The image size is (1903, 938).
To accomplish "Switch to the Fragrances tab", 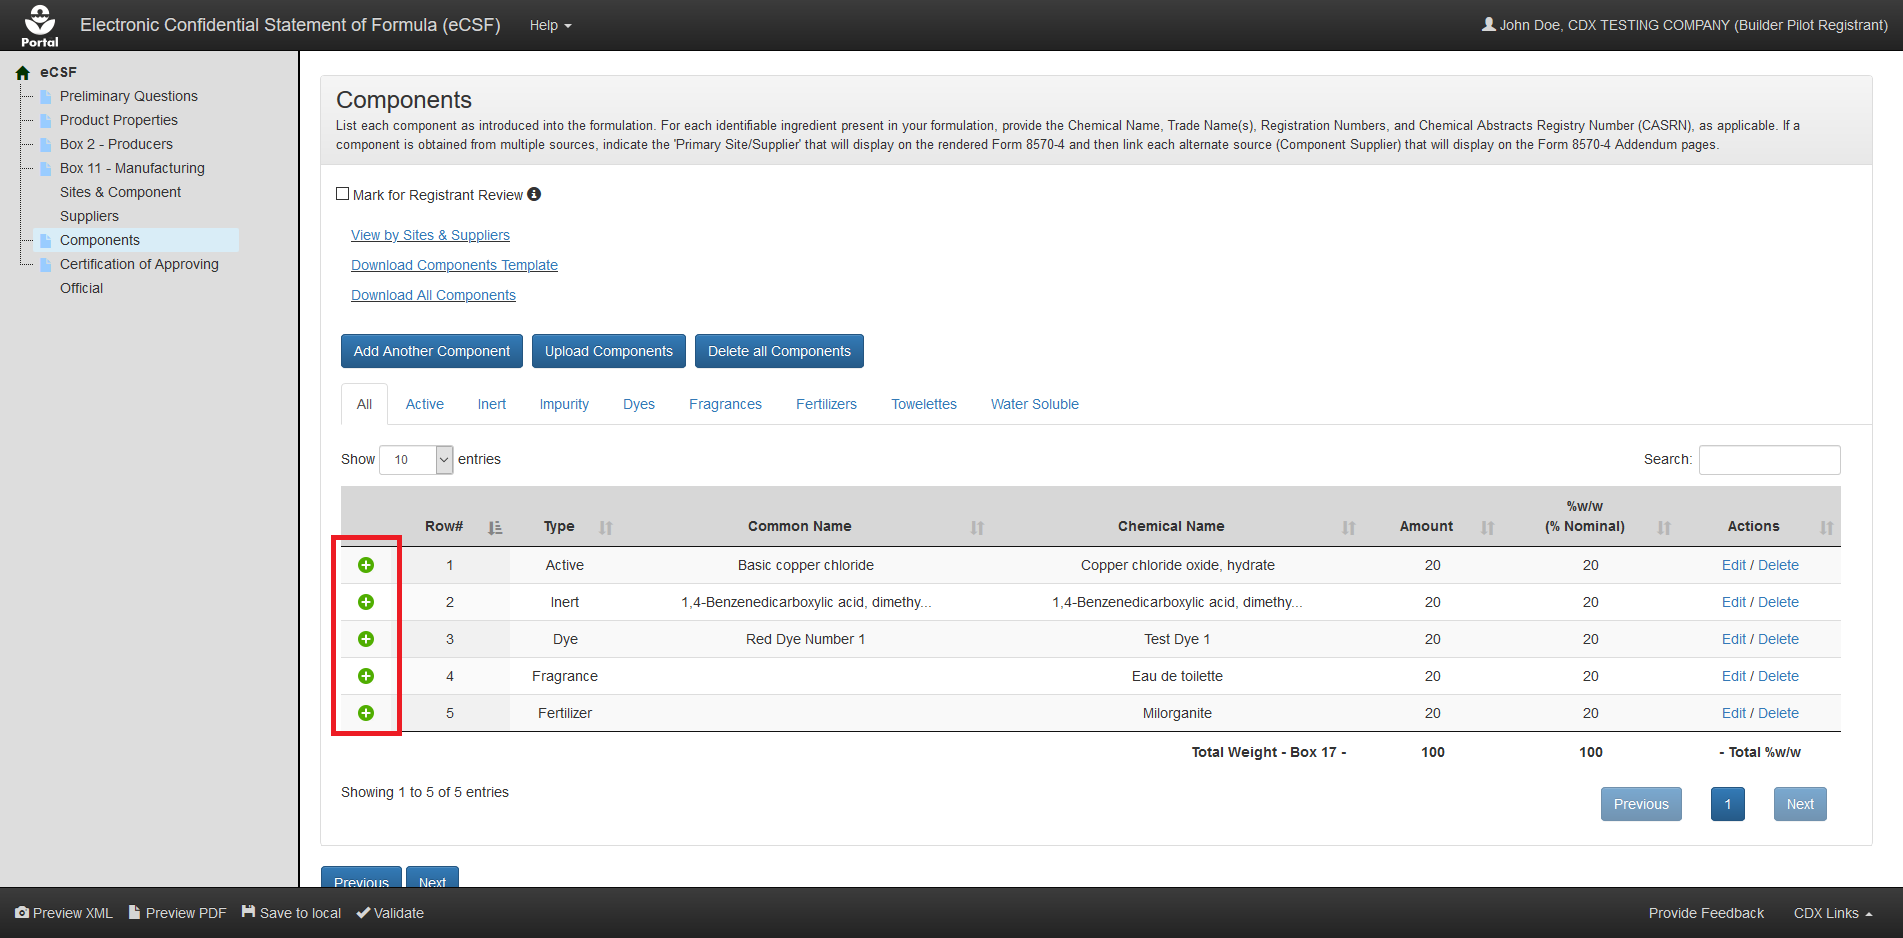I will (725, 404).
